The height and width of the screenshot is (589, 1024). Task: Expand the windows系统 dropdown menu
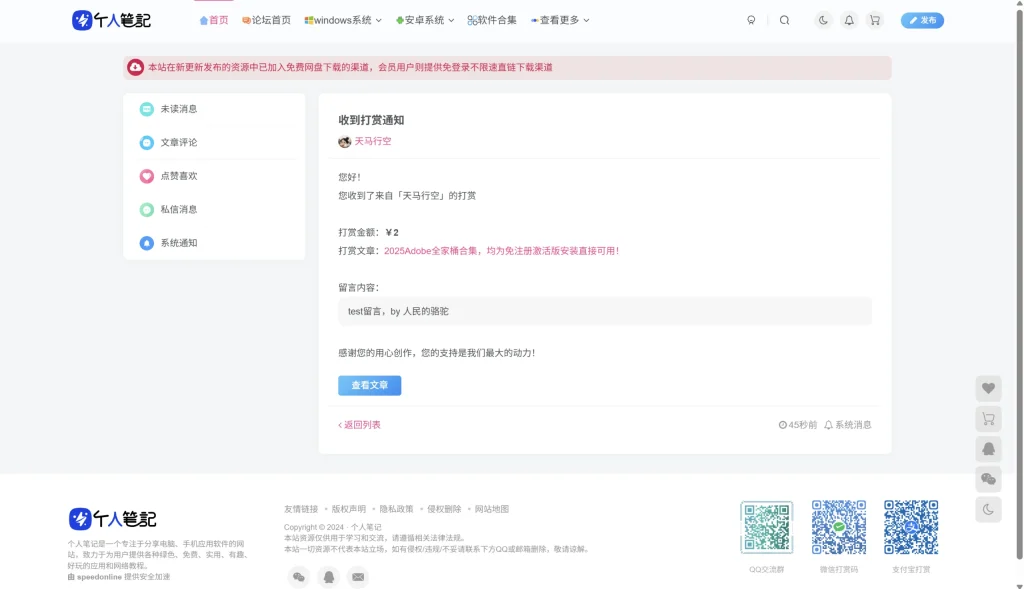click(x=342, y=19)
